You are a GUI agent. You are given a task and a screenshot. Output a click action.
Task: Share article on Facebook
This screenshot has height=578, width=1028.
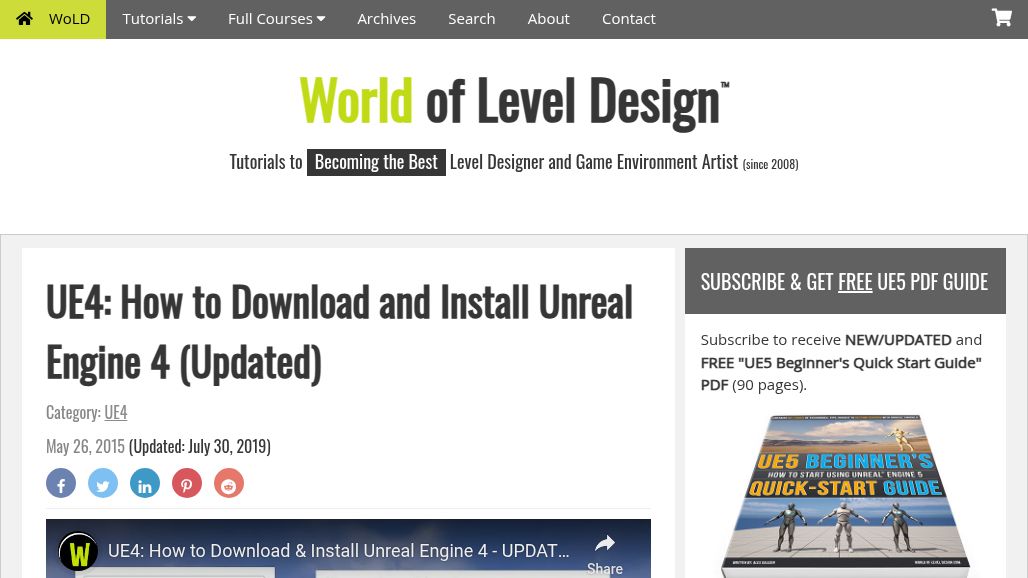click(61, 484)
